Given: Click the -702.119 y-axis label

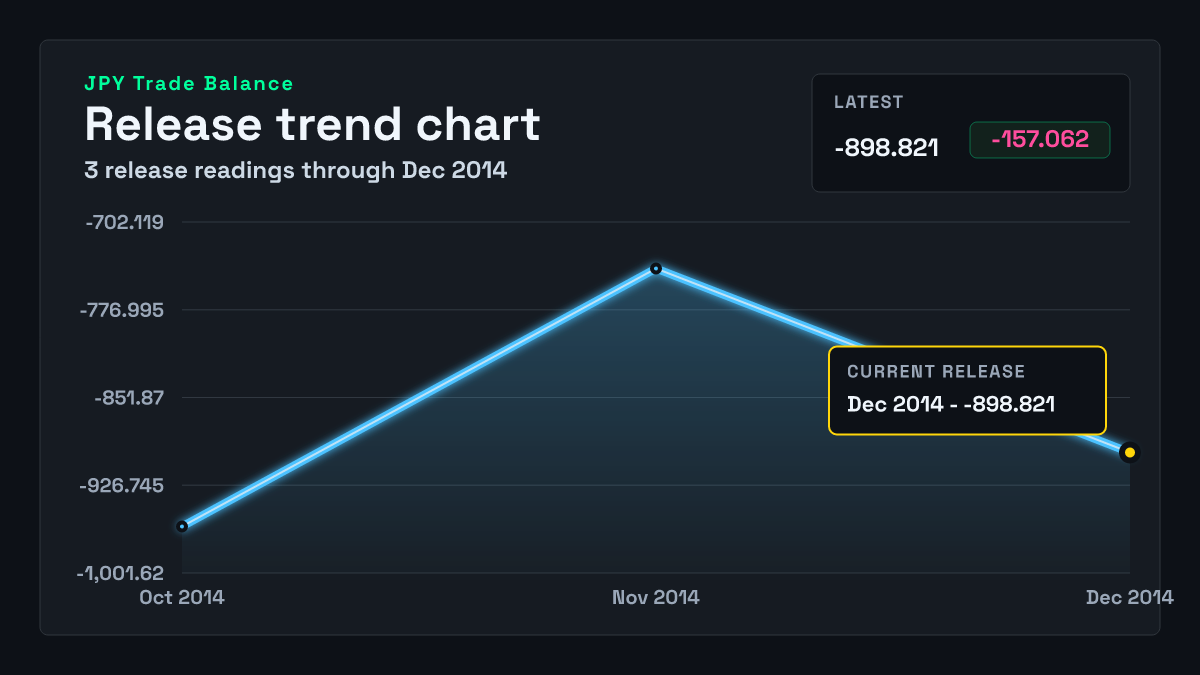Looking at the screenshot, I should point(124,222).
